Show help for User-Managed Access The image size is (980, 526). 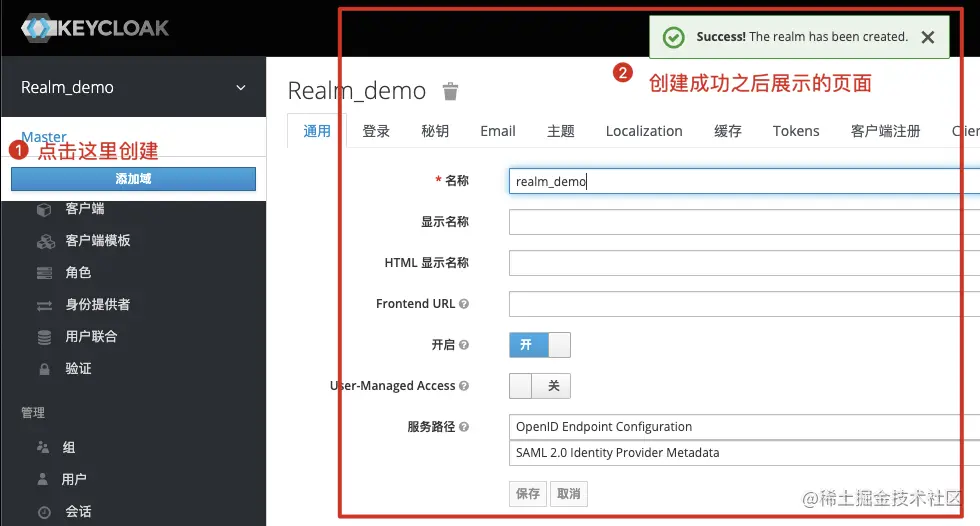(464, 386)
